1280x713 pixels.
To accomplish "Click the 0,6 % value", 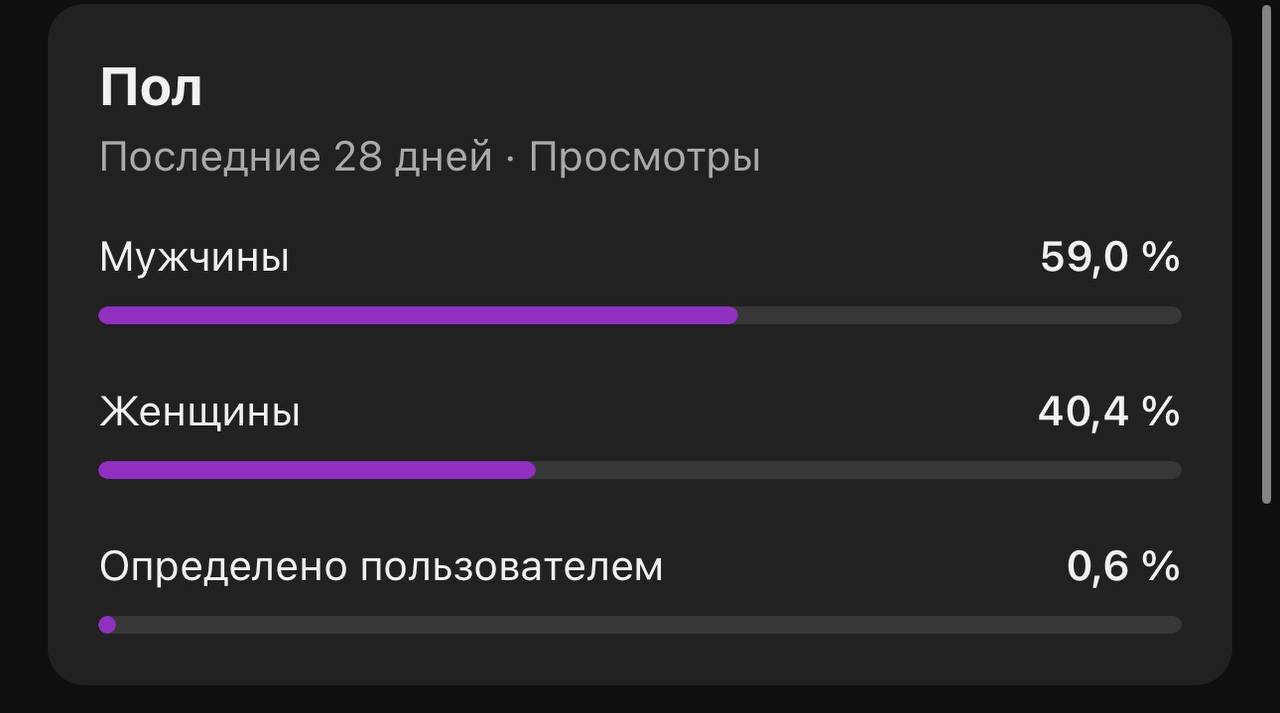I will click(1124, 567).
